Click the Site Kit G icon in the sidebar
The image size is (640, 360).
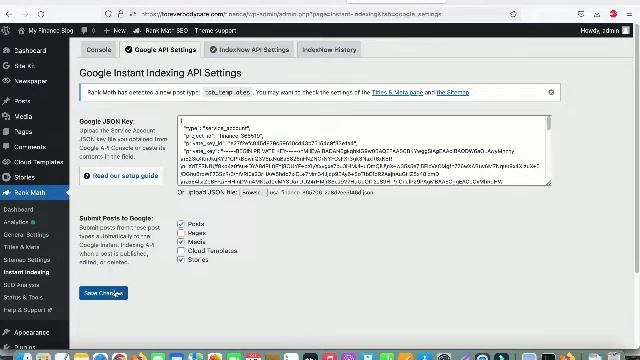click(x=6, y=66)
